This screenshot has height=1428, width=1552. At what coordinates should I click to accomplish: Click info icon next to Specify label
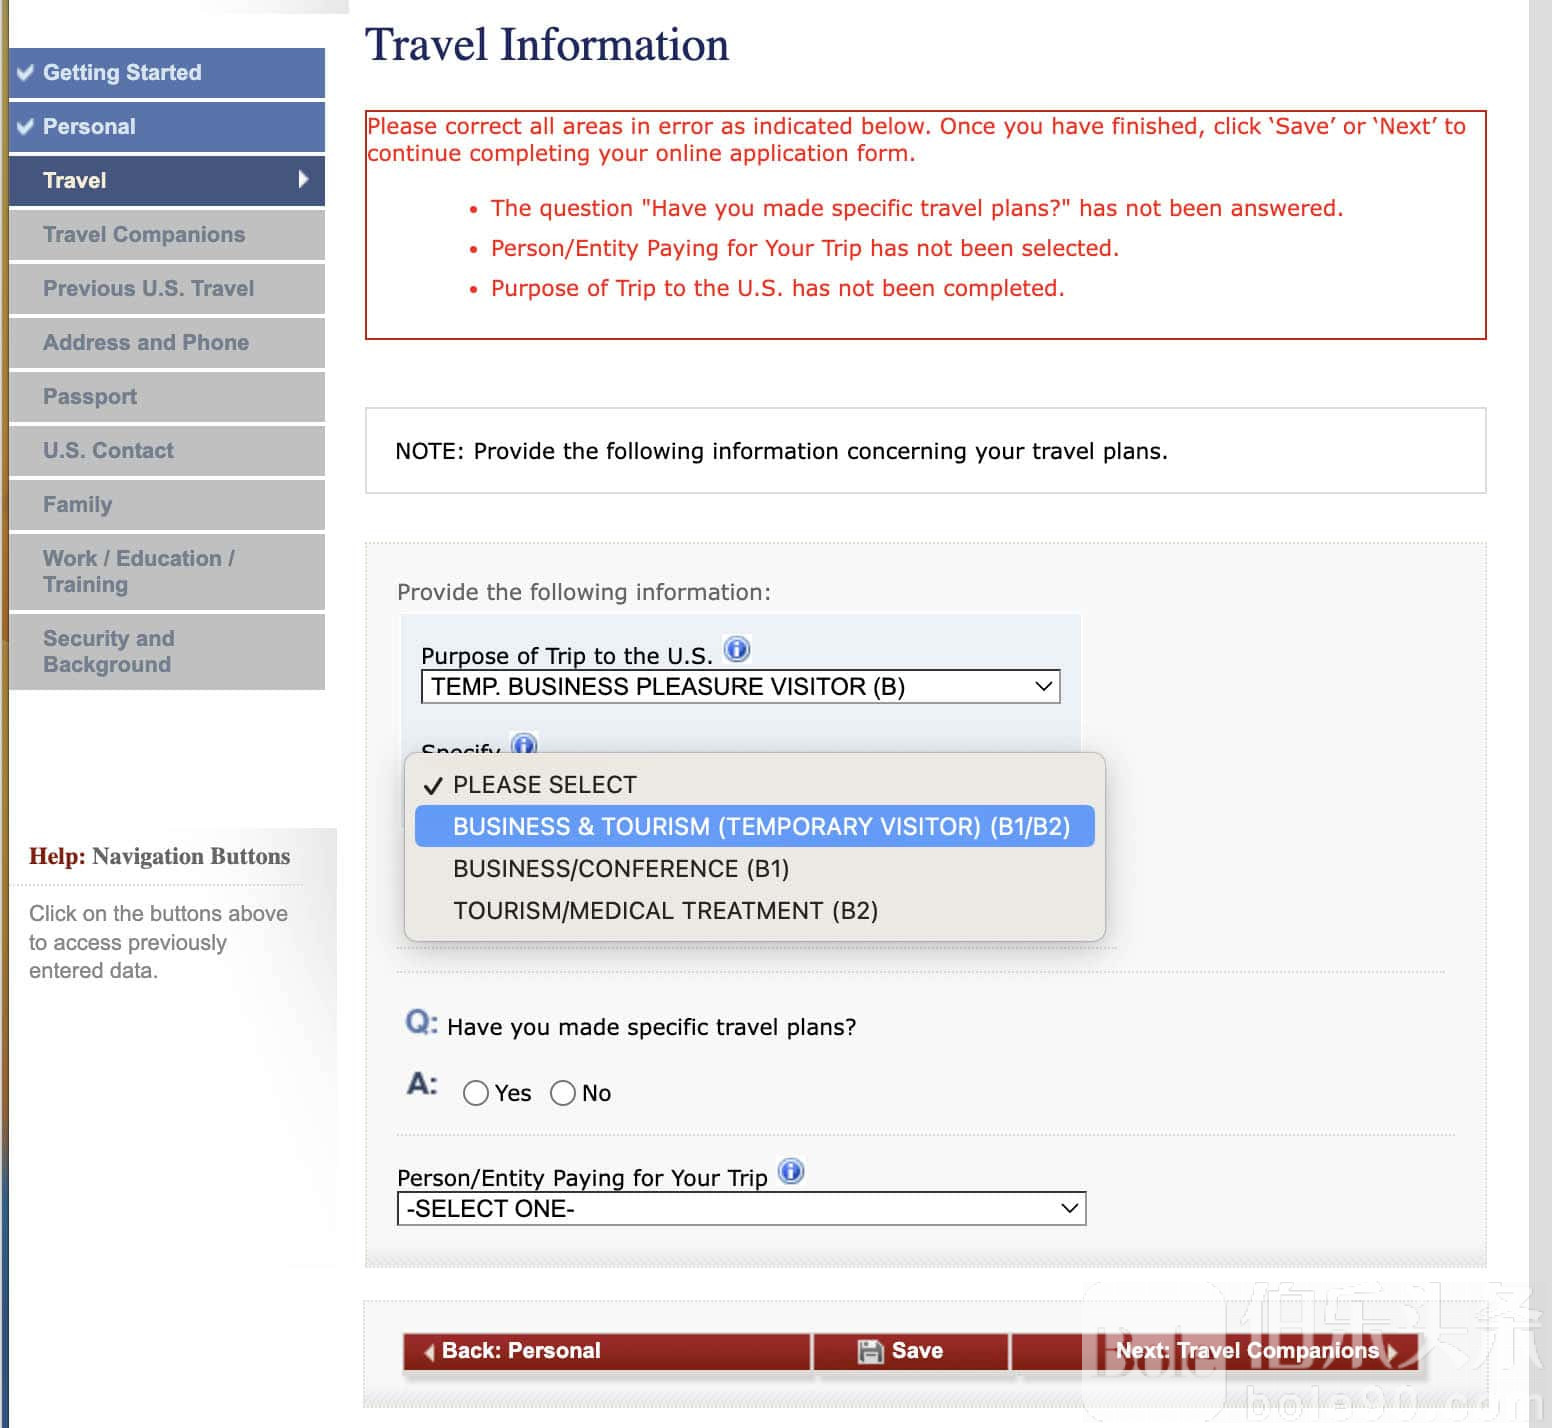click(x=524, y=745)
